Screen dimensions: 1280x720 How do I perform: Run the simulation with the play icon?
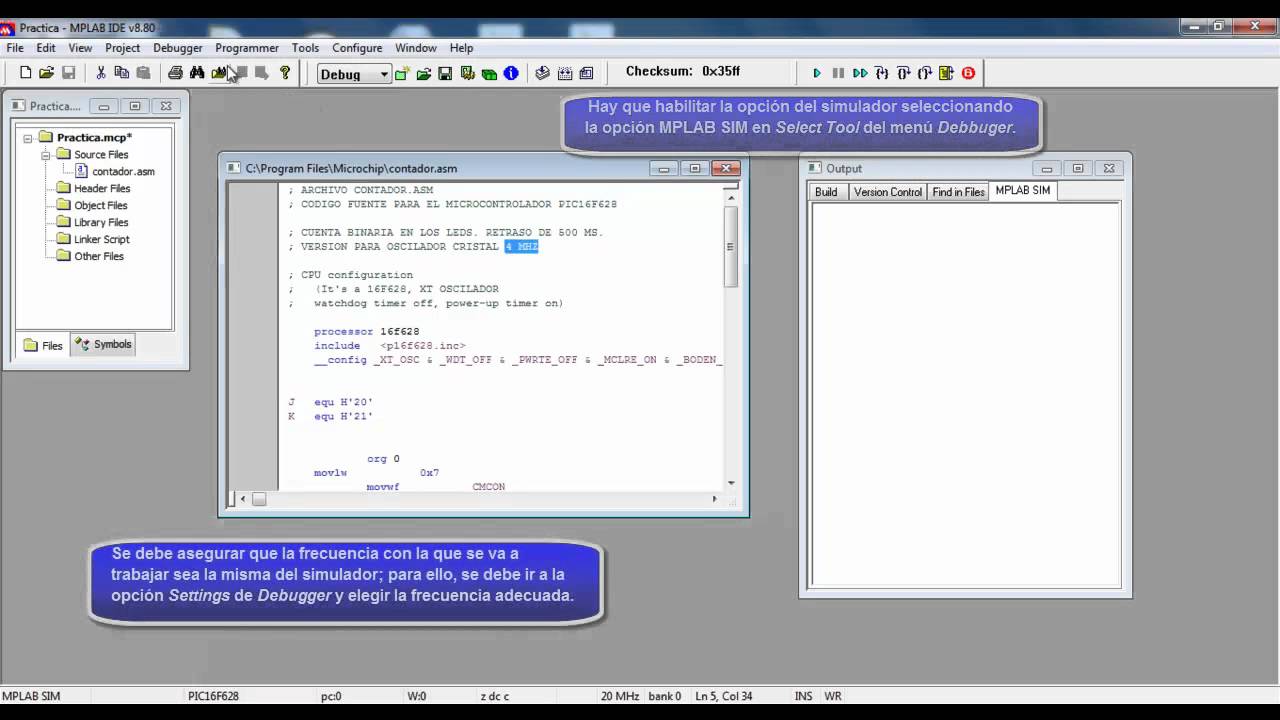tap(817, 74)
